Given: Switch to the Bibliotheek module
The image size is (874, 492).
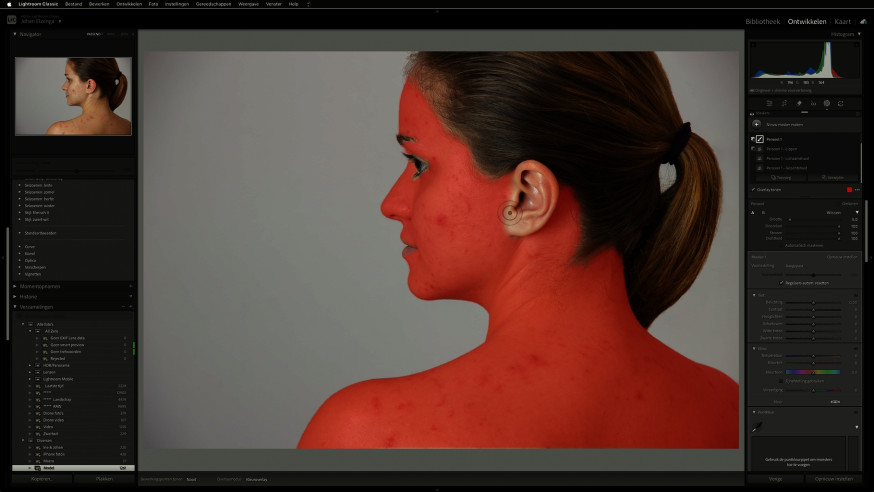Looking at the screenshot, I should [763, 21].
